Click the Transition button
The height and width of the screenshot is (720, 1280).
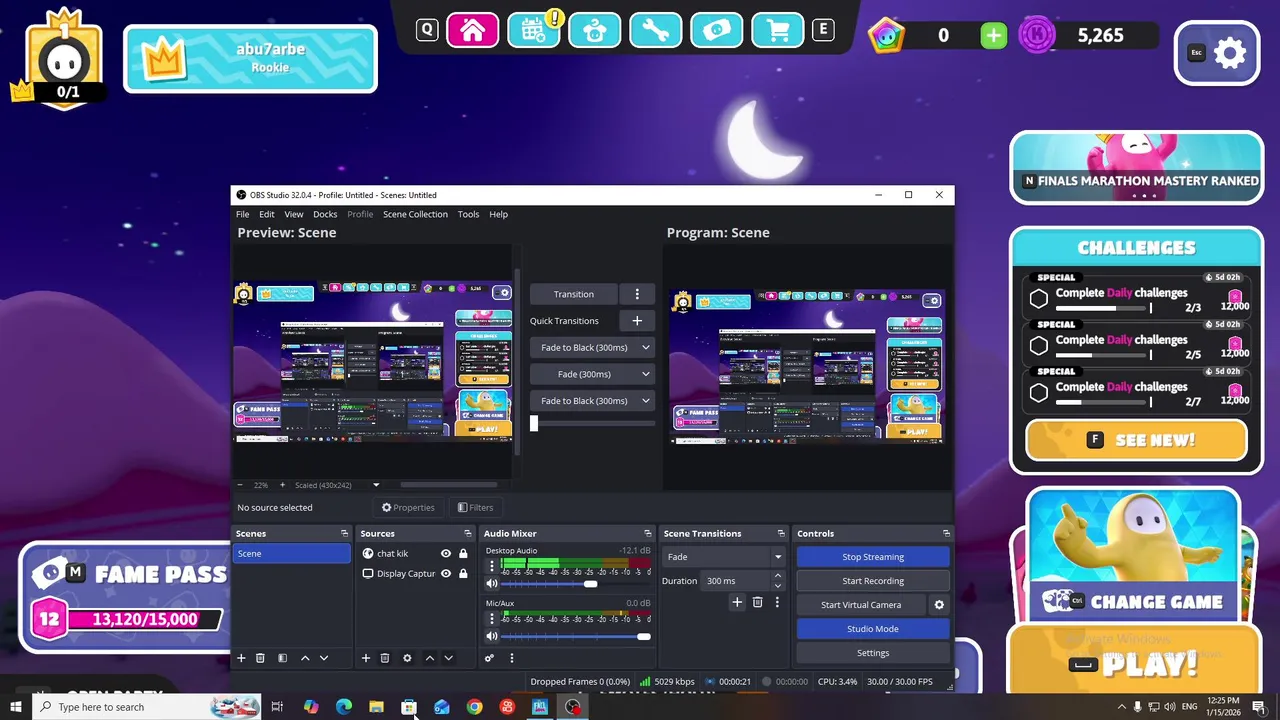pos(574,294)
